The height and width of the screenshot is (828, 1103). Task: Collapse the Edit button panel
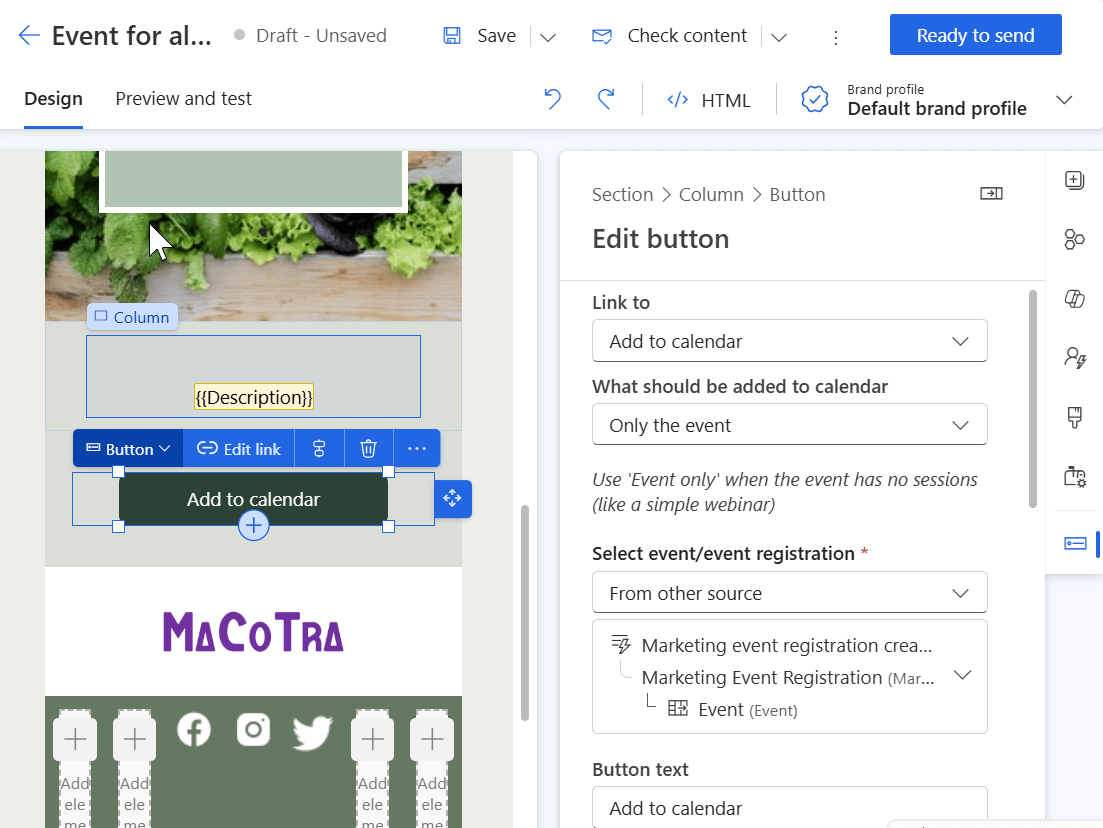click(991, 194)
